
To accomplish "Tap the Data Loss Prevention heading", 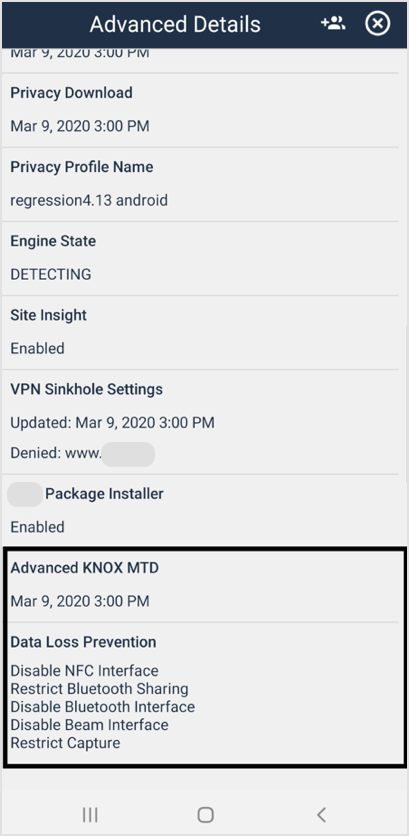I will coord(83,642).
